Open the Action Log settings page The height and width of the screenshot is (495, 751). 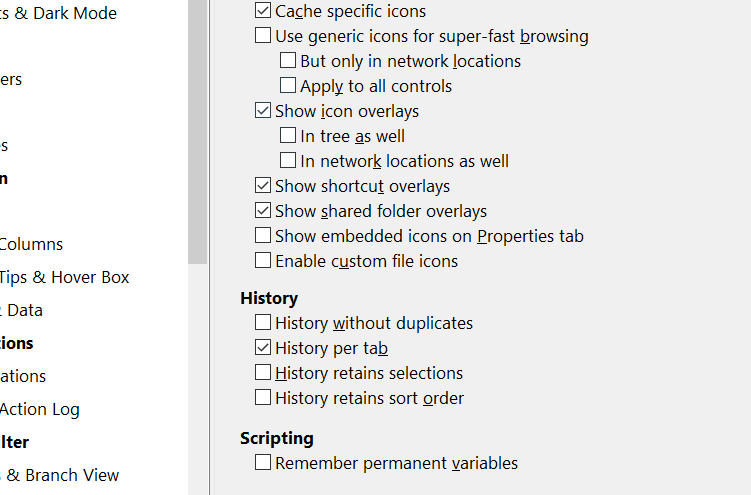[40, 409]
